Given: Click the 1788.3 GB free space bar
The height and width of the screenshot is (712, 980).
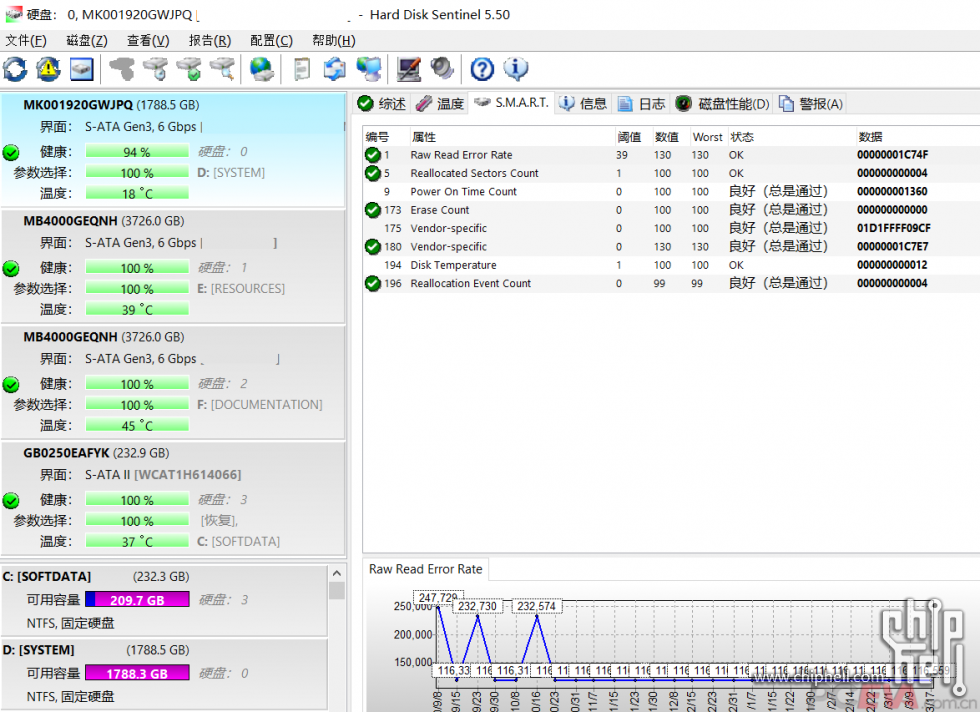Looking at the screenshot, I should coord(137,673).
